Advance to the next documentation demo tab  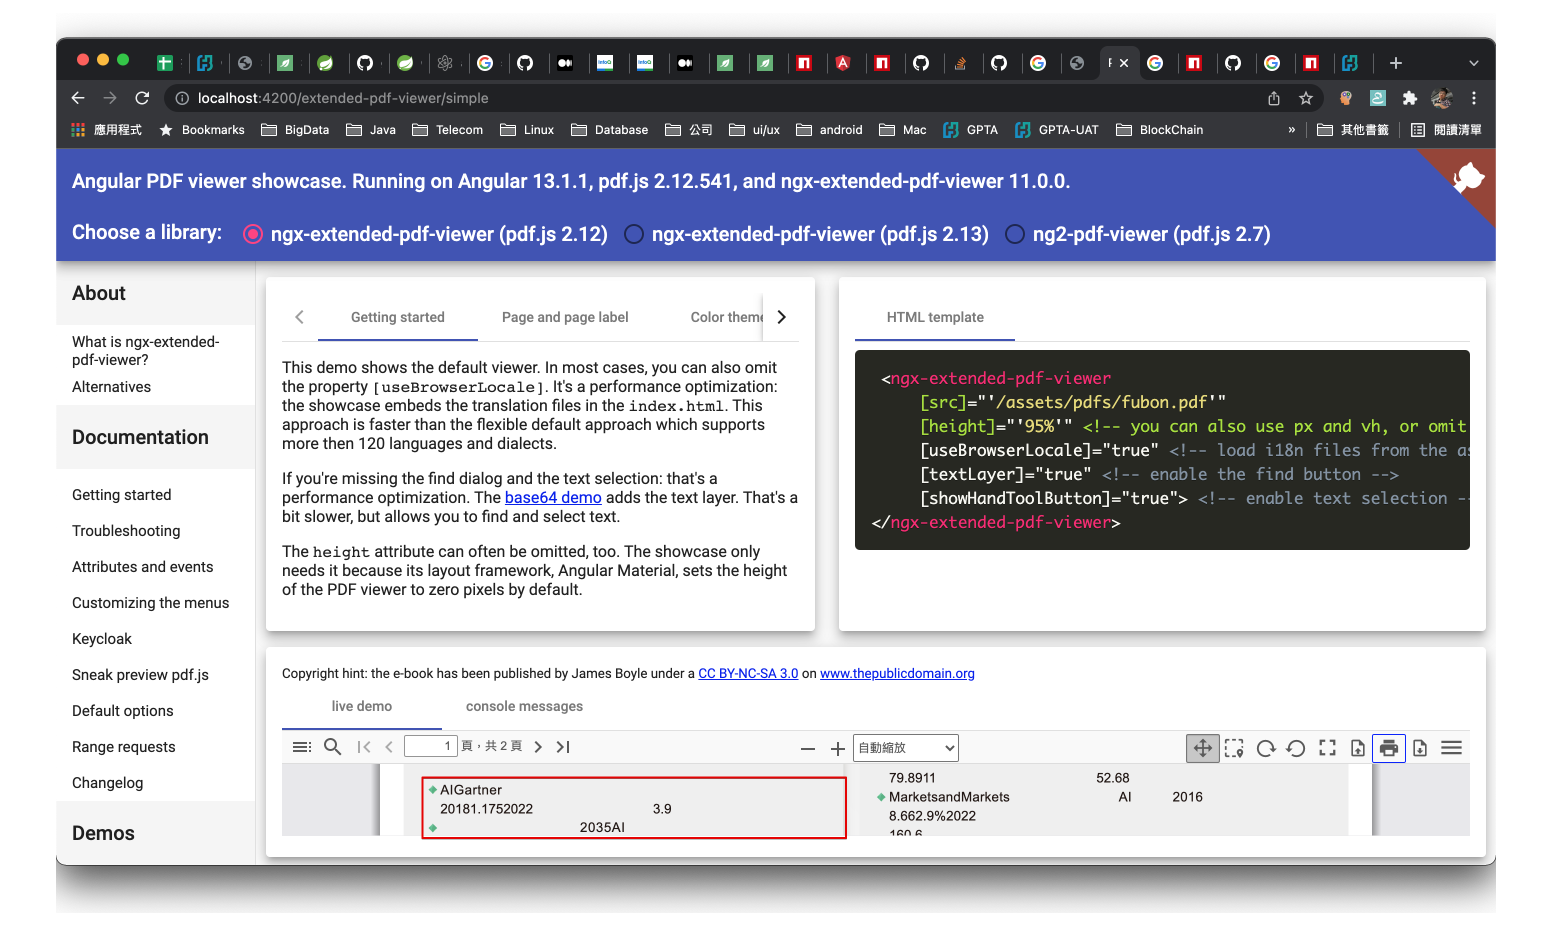point(781,316)
